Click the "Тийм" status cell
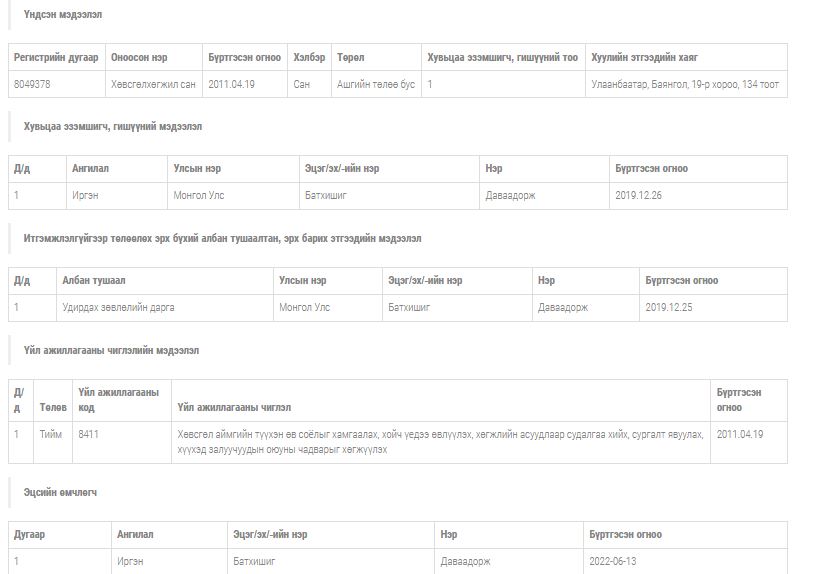Image resolution: width=815 pixels, height=574 pixels. click(x=51, y=434)
